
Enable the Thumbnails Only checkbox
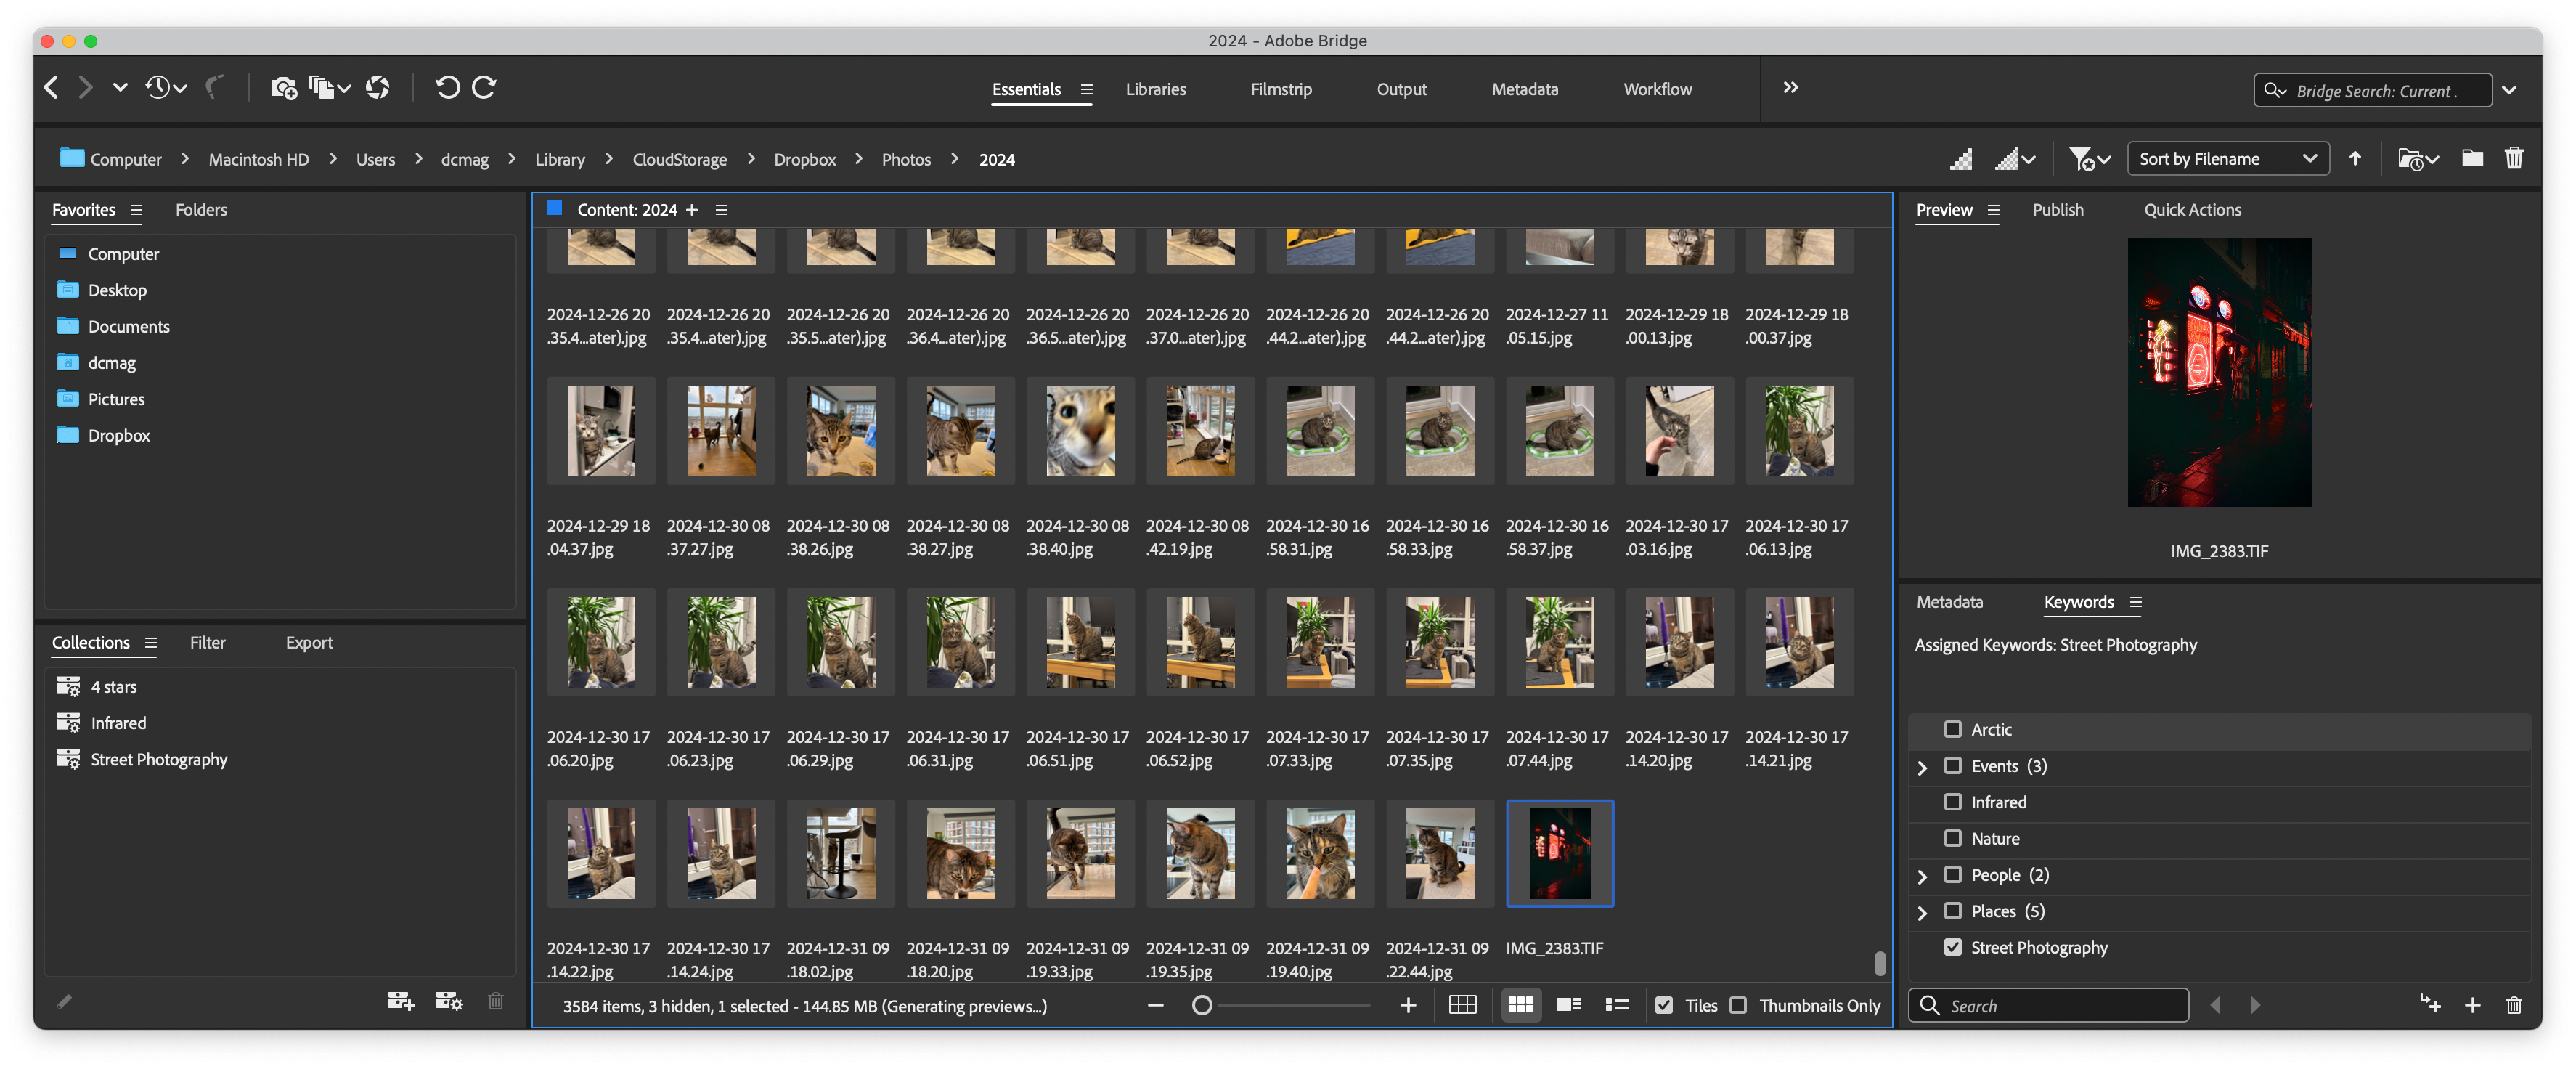tap(1739, 1005)
